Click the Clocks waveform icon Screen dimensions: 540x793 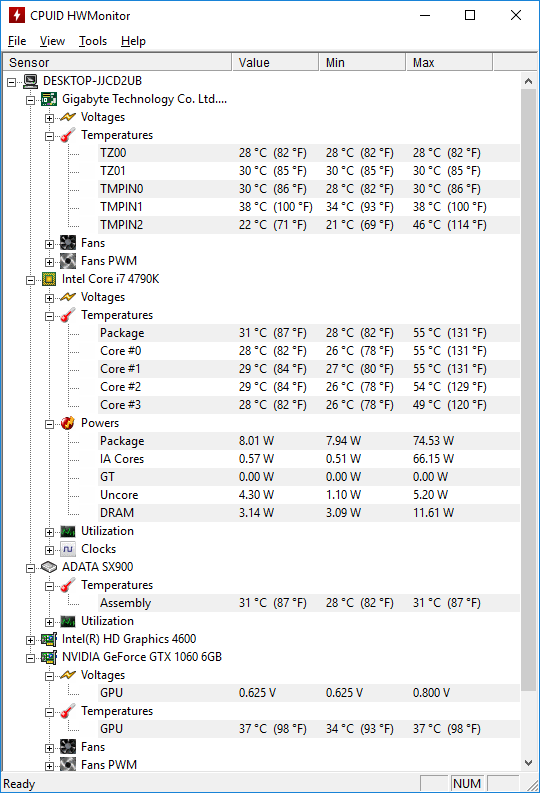pyautogui.click(x=68, y=549)
